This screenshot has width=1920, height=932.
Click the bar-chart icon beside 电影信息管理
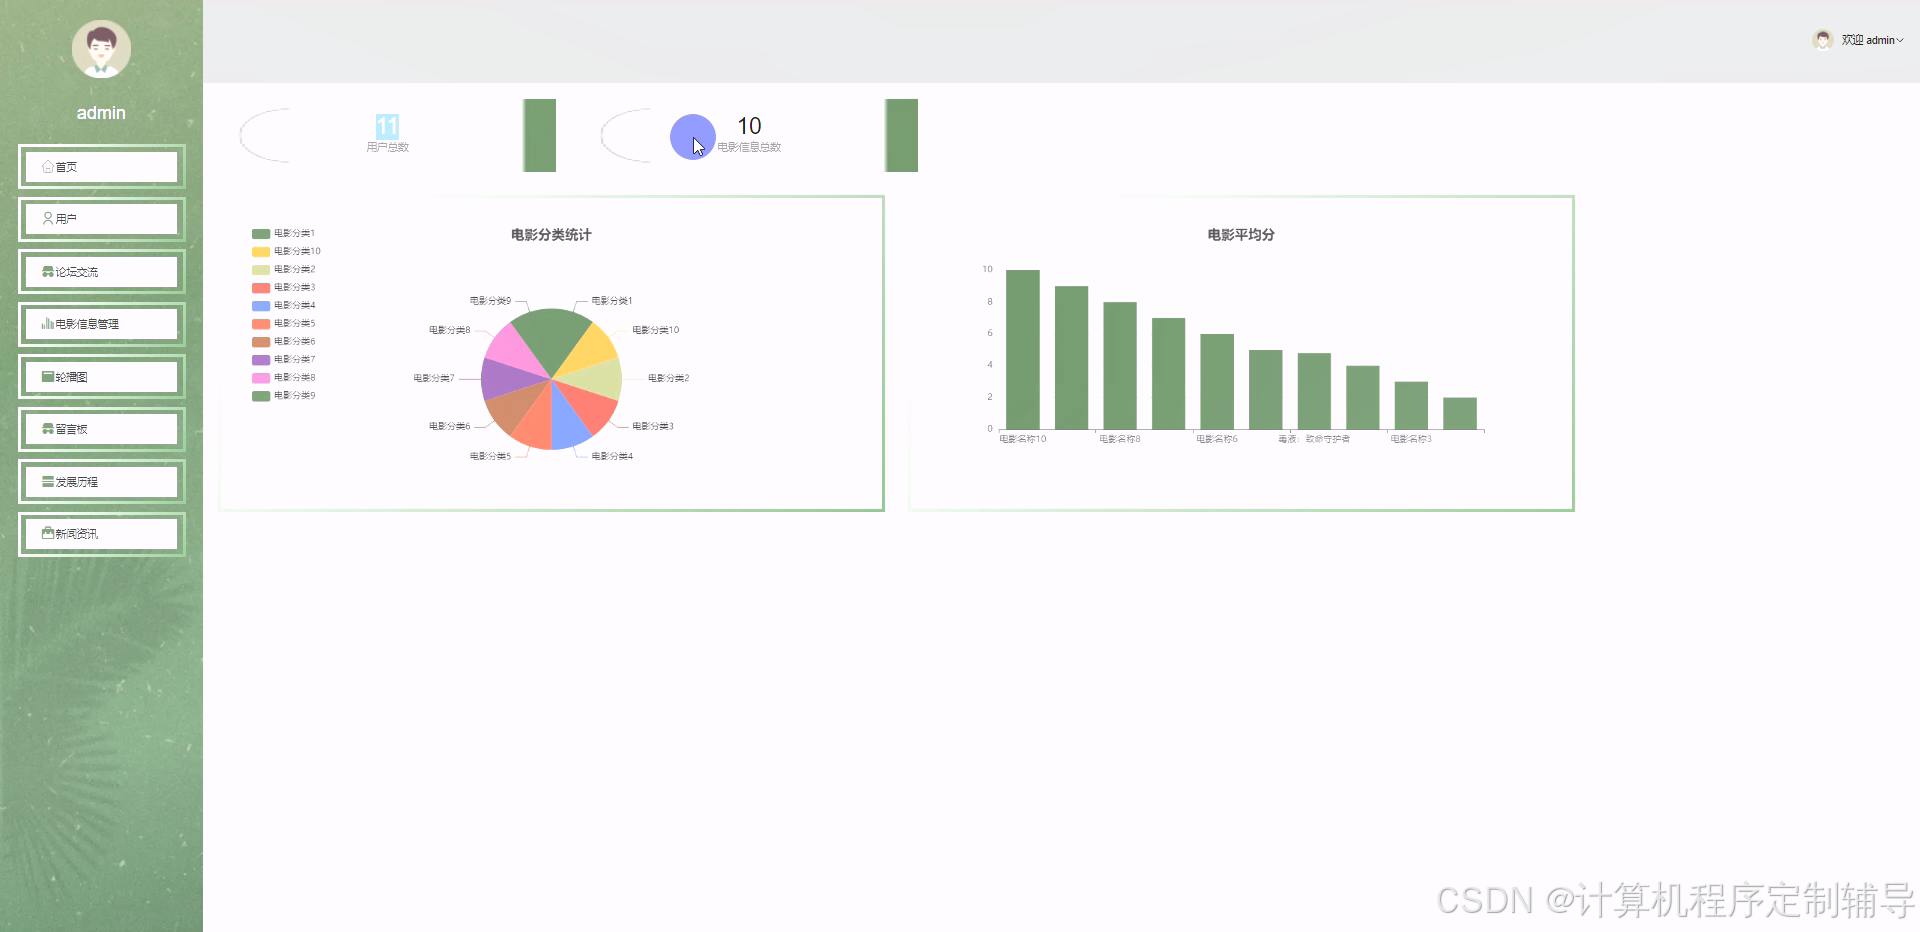[48, 323]
